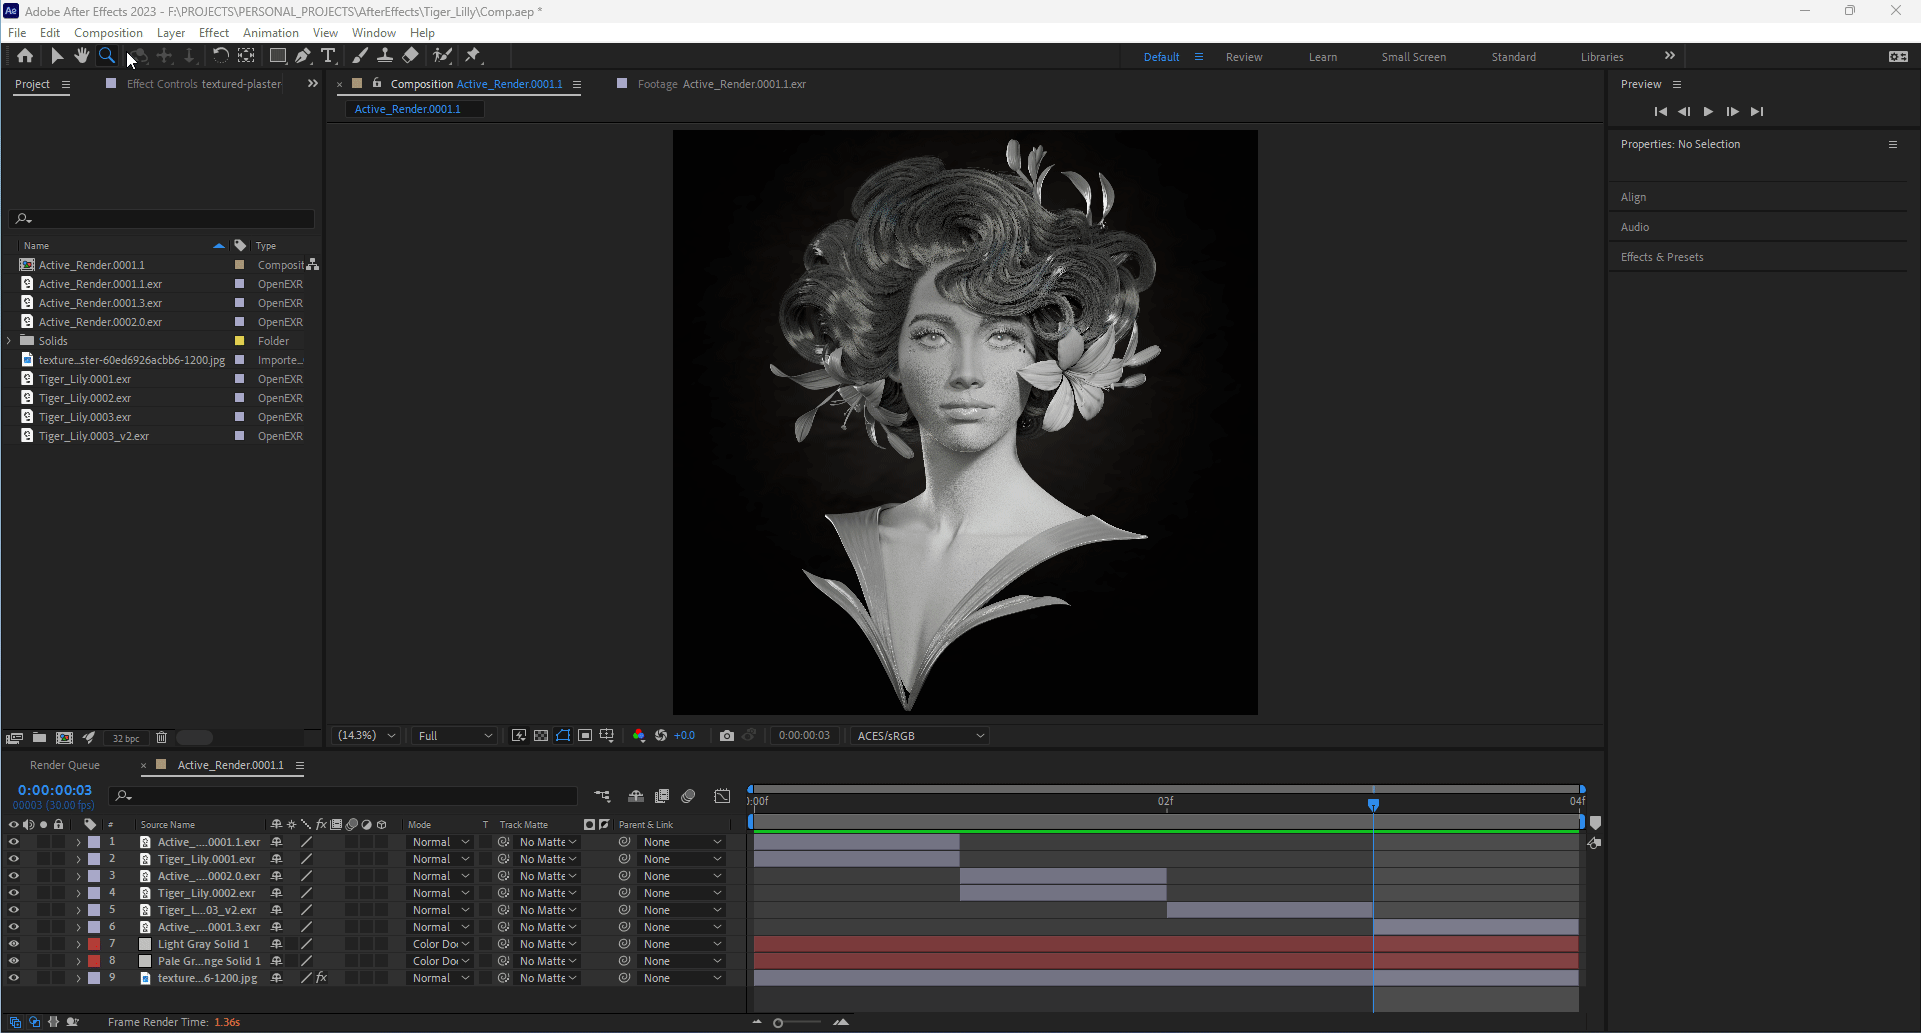Image resolution: width=1921 pixels, height=1033 pixels.
Task: Toggle visibility of Tiger_Lily.0001.exr layer
Action: 14,859
